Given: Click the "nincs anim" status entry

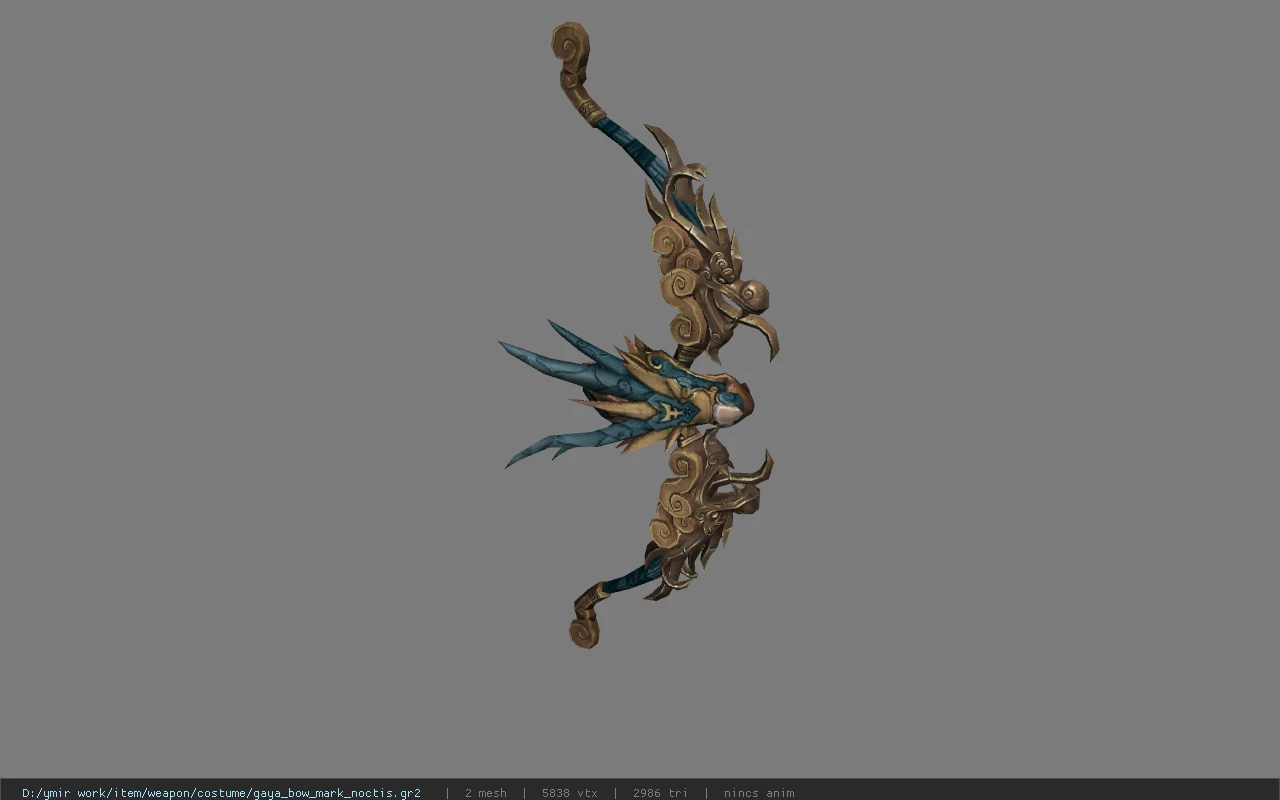Looking at the screenshot, I should click(x=759, y=793).
